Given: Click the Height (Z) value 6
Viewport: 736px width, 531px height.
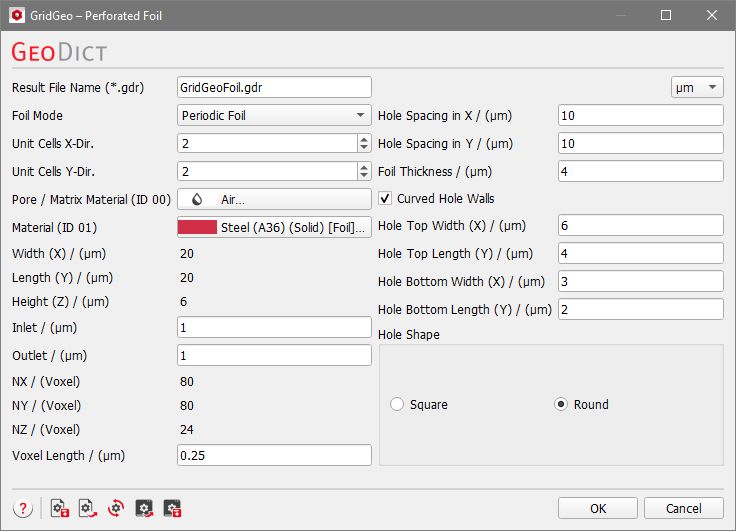Looking at the screenshot, I should pos(184,301).
